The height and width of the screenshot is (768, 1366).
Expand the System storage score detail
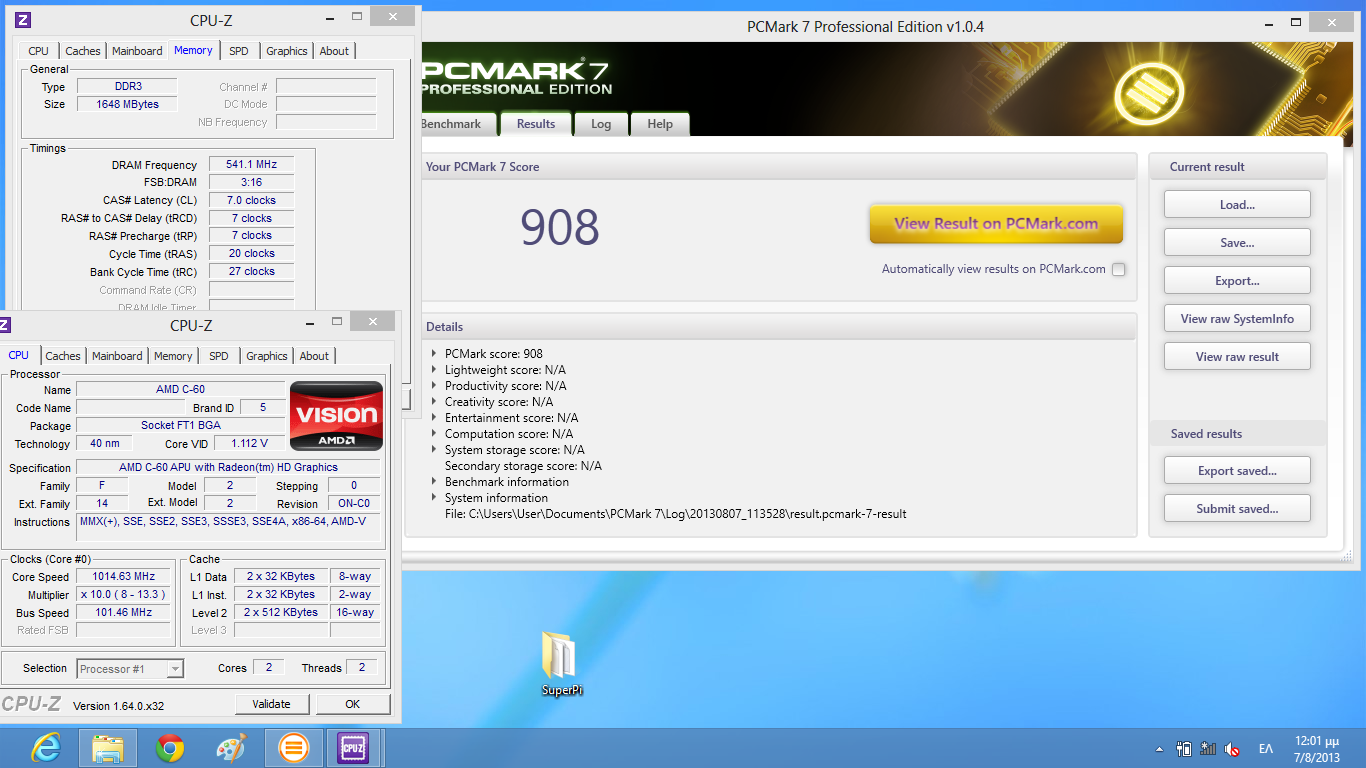pyautogui.click(x=434, y=449)
